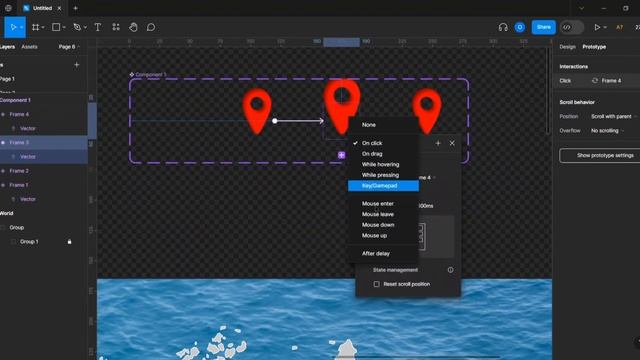Switch to the Design tab
640x360 pixels.
(567, 47)
